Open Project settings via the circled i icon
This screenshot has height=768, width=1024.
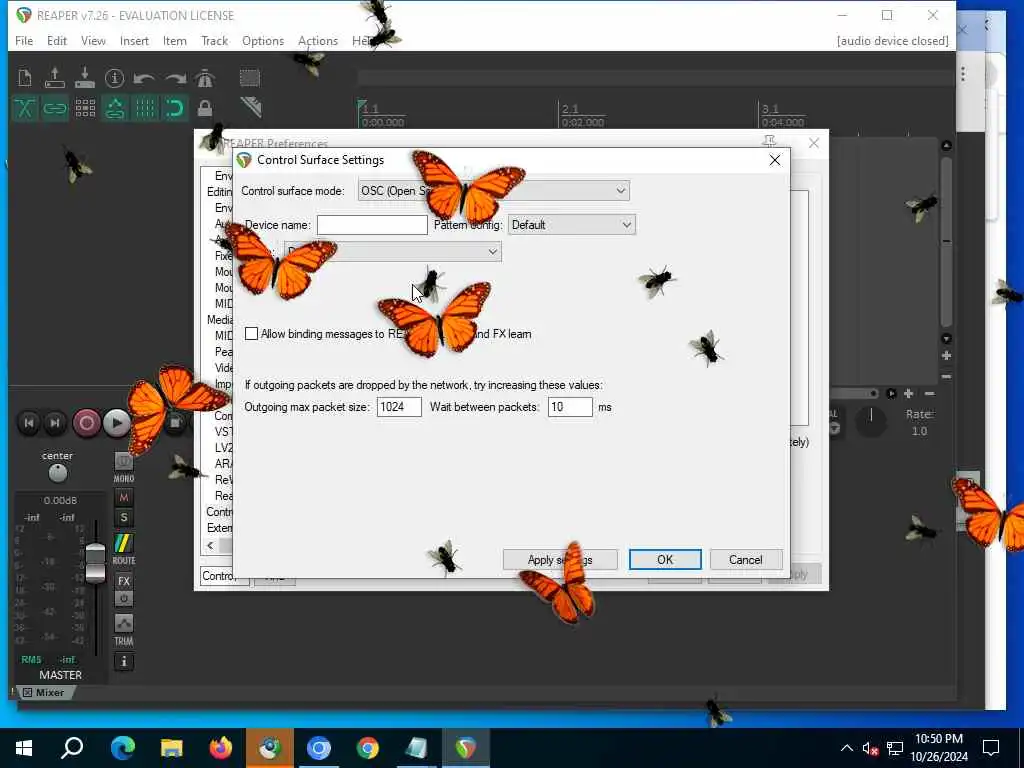(x=114, y=78)
